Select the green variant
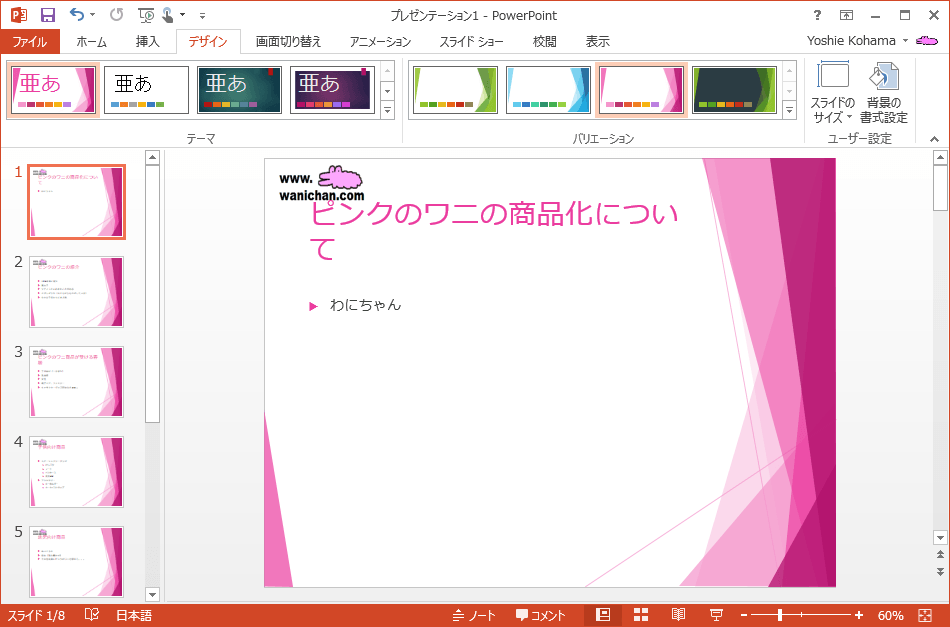 [x=455, y=90]
